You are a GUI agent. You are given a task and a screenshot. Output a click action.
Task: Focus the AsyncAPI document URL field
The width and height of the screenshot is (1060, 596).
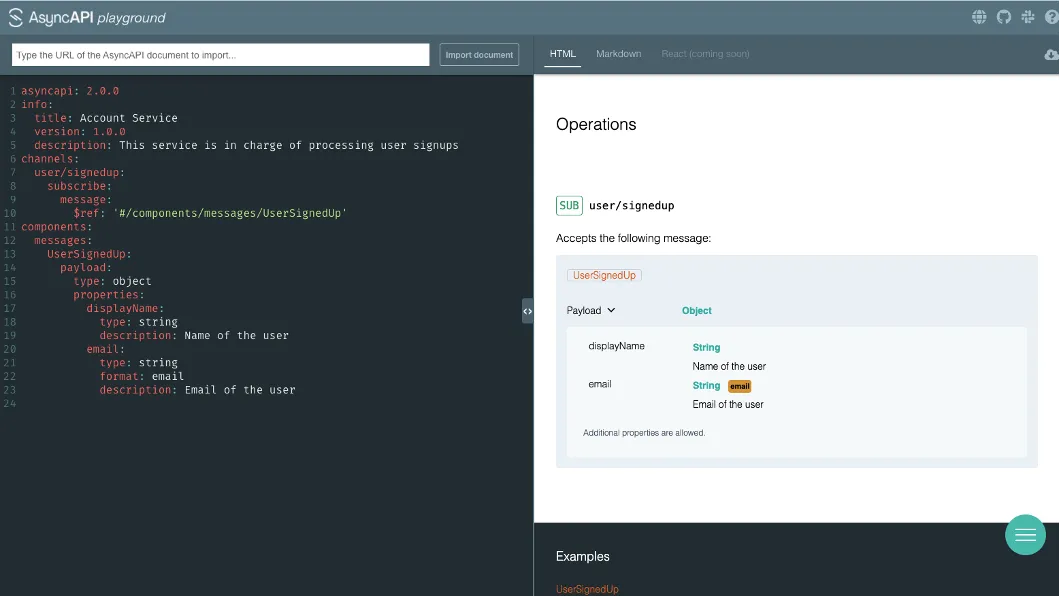coord(220,55)
